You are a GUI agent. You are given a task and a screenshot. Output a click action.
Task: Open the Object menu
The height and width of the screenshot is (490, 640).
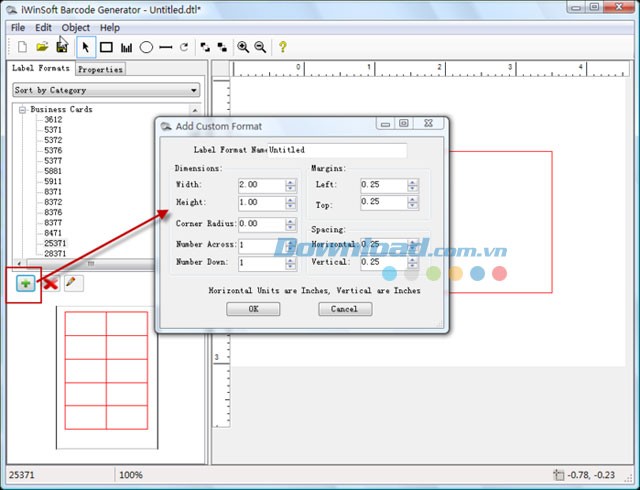pyautogui.click(x=76, y=28)
